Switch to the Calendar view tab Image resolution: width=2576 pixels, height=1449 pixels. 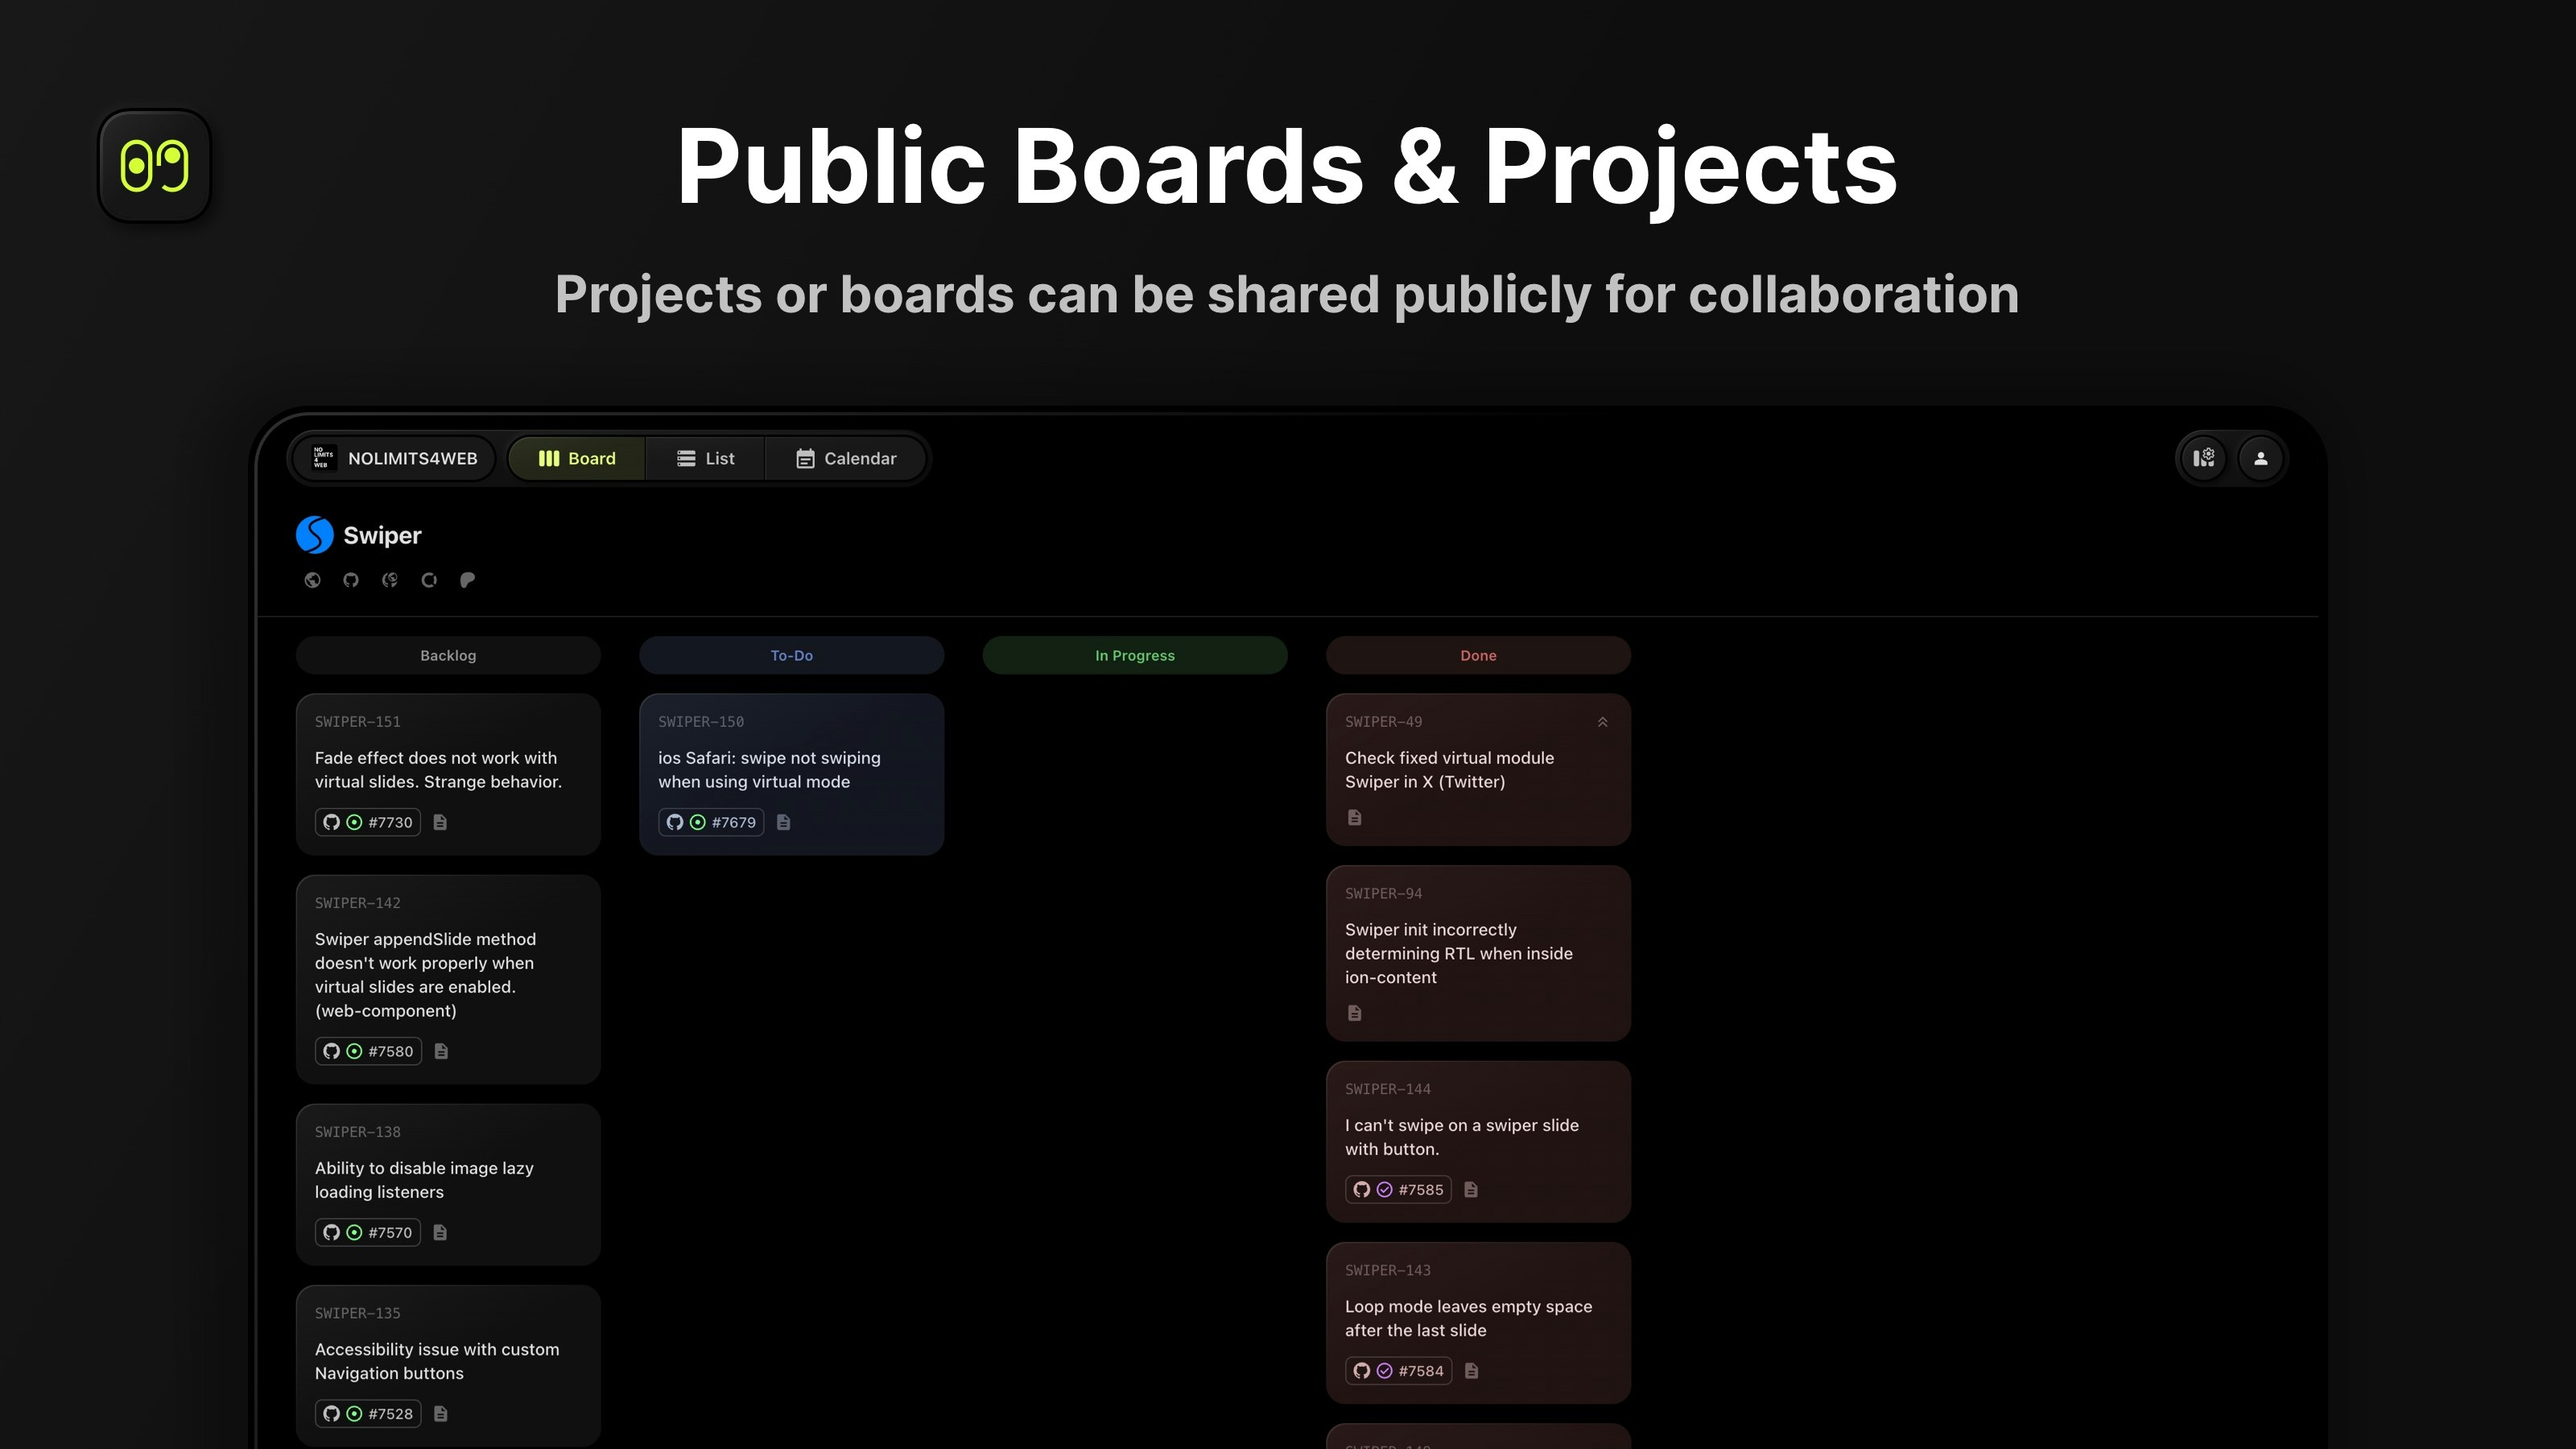[845, 458]
